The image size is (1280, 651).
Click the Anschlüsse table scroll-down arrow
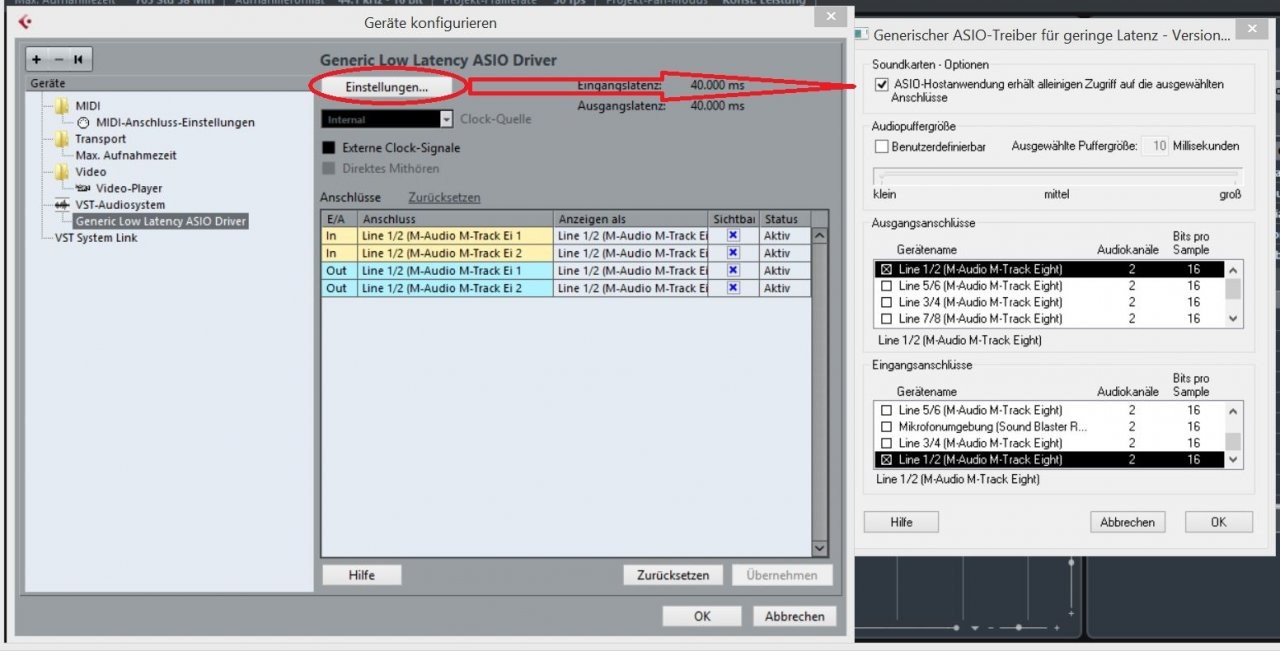point(820,549)
